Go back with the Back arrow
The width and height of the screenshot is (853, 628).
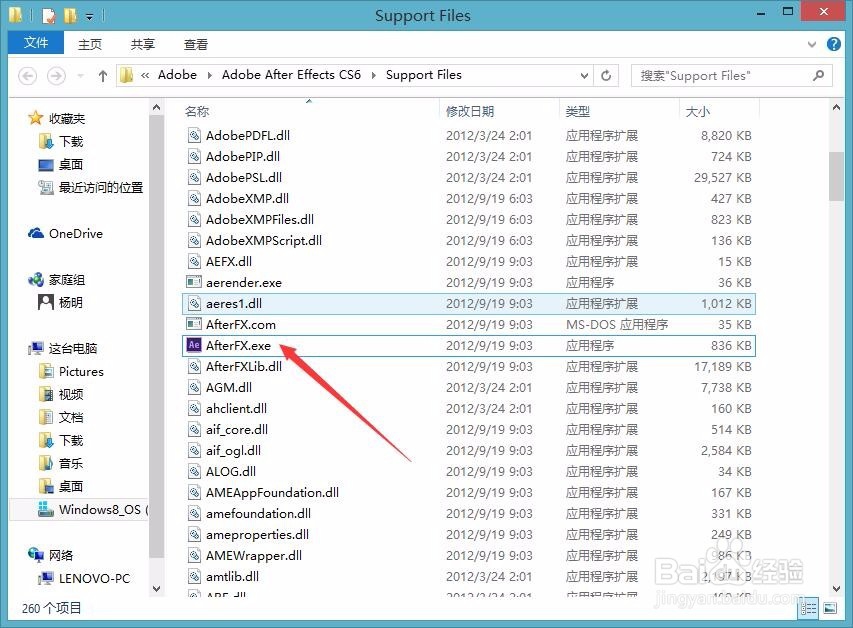28,76
